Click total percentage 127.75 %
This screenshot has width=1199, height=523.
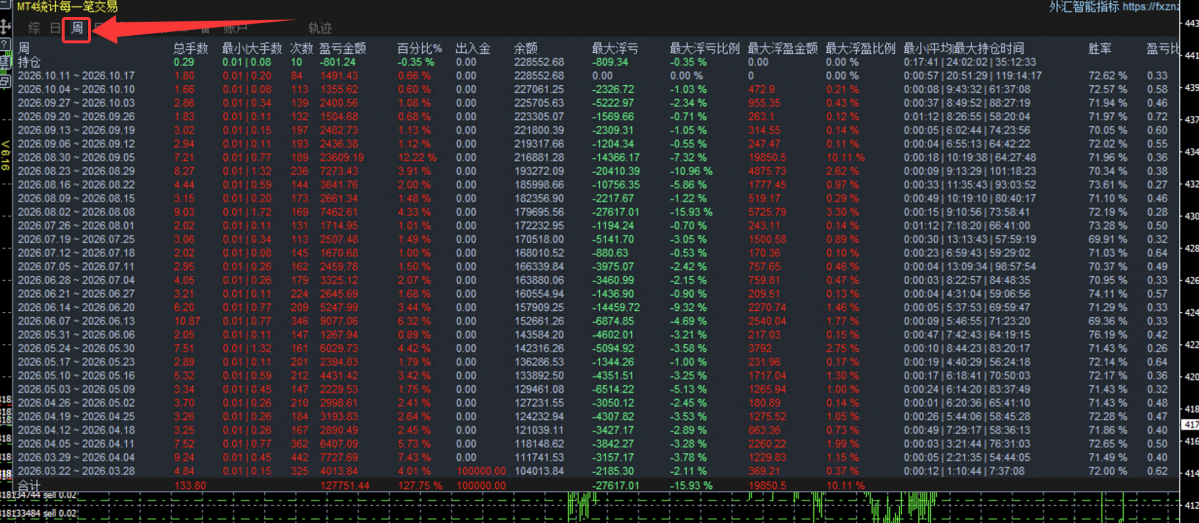click(420, 486)
